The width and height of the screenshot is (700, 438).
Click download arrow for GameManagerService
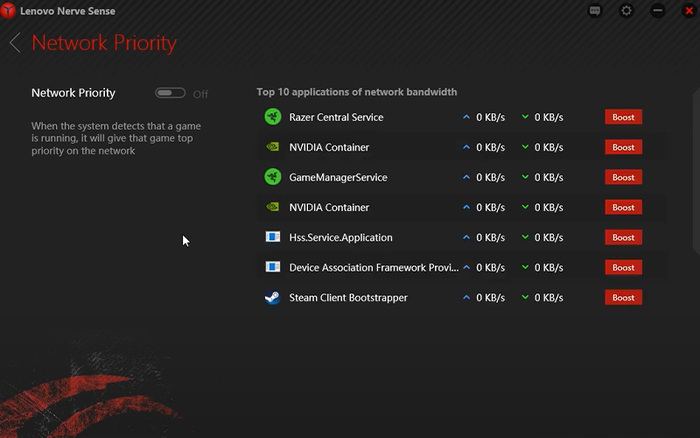(525, 177)
